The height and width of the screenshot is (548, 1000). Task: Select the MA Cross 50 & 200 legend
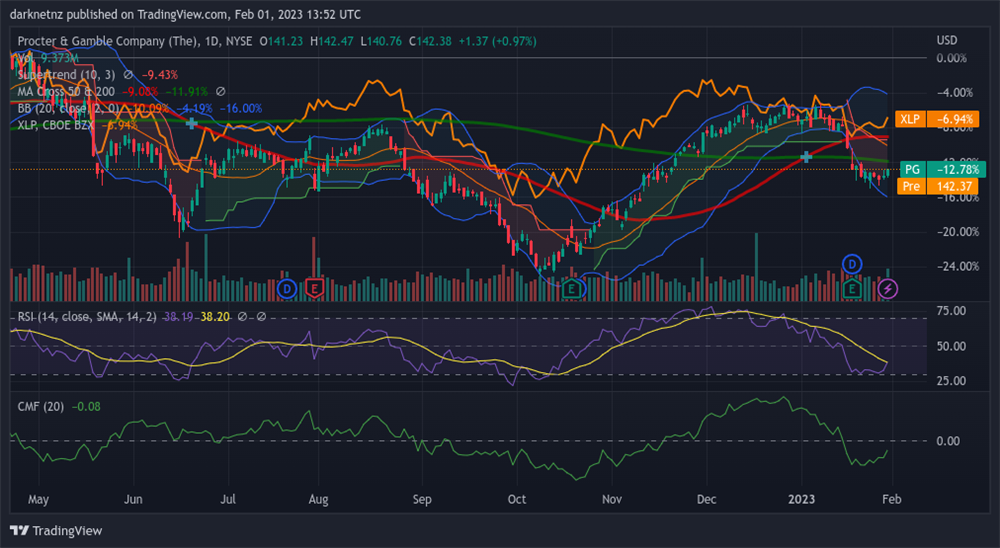point(66,91)
